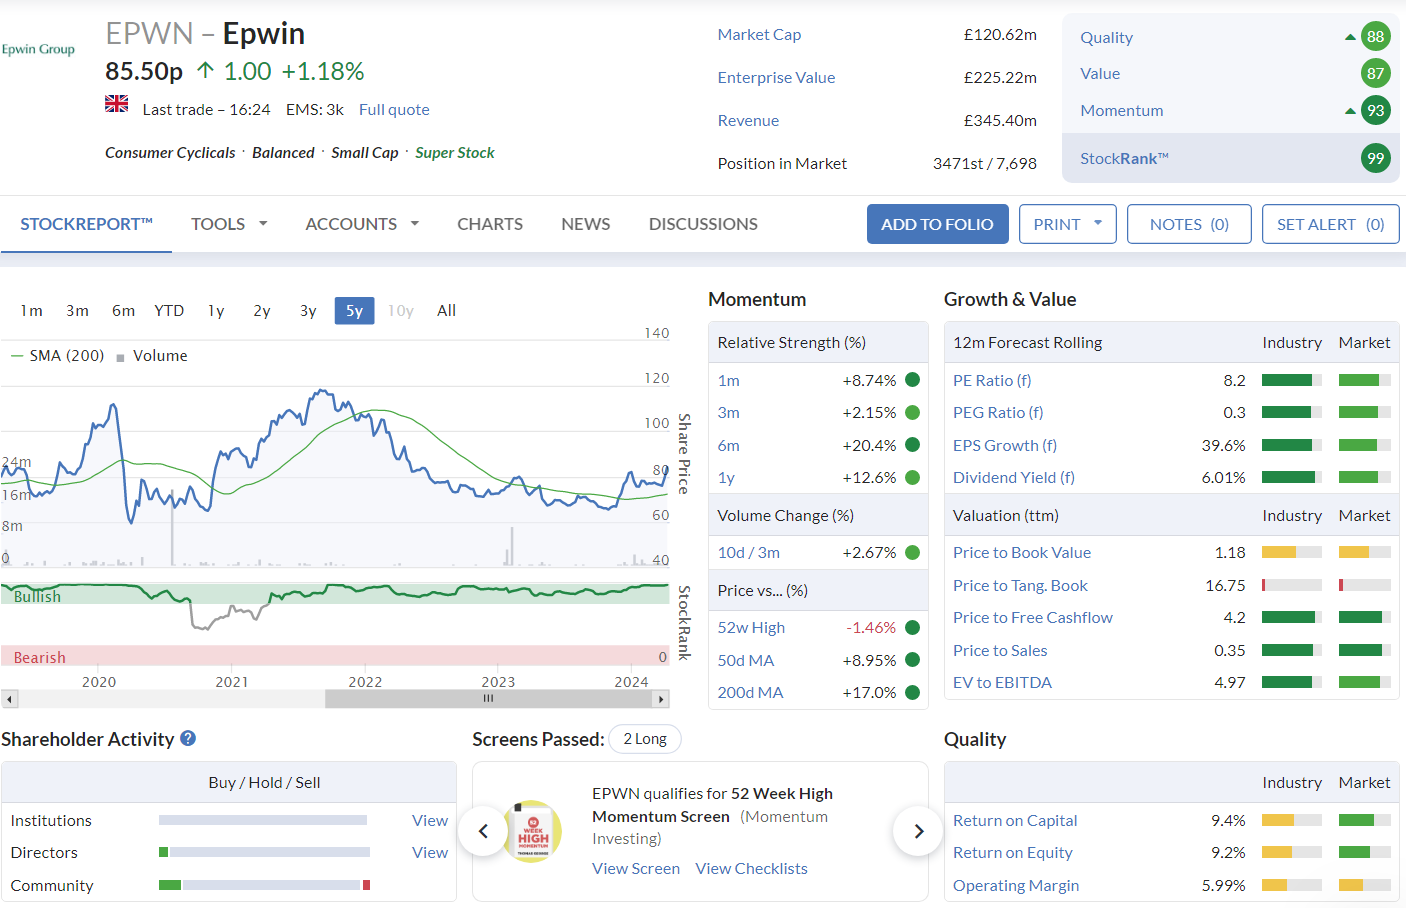Toggle the SMA (200) legend item
This screenshot has height=908, width=1406.
pos(57,356)
